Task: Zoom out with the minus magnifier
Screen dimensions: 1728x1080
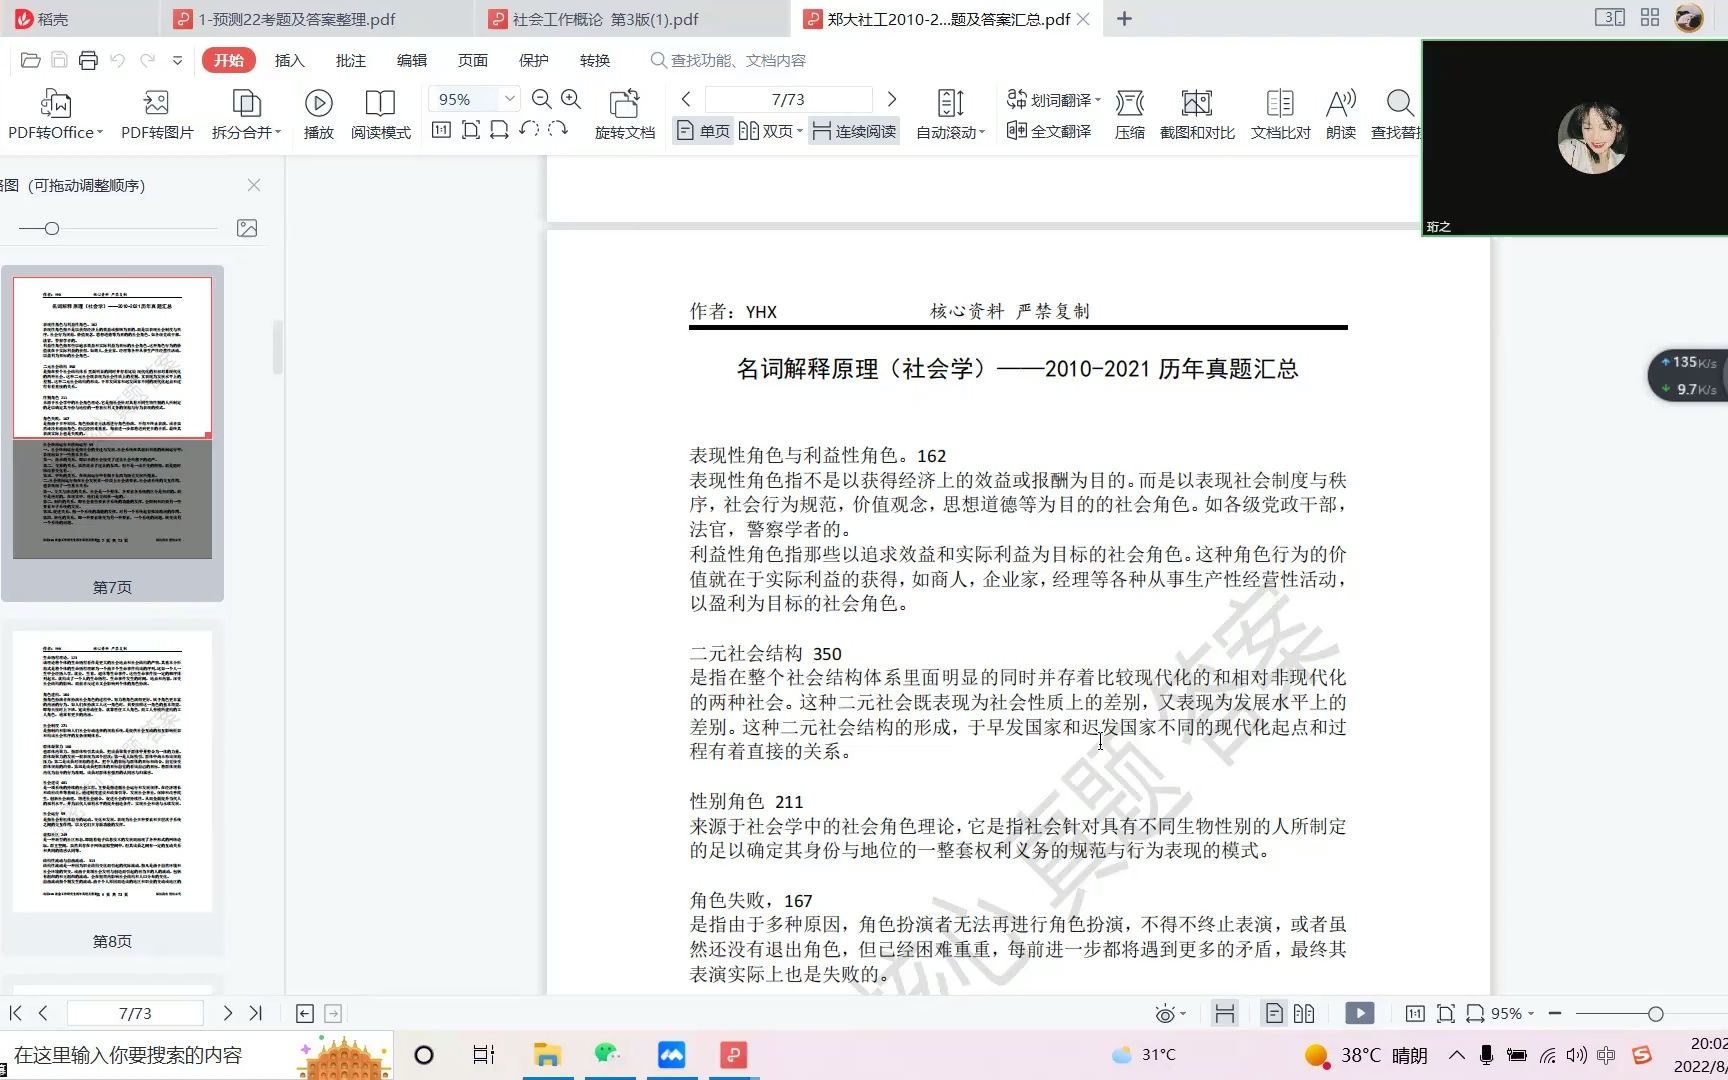Action: (x=541, y=99)
